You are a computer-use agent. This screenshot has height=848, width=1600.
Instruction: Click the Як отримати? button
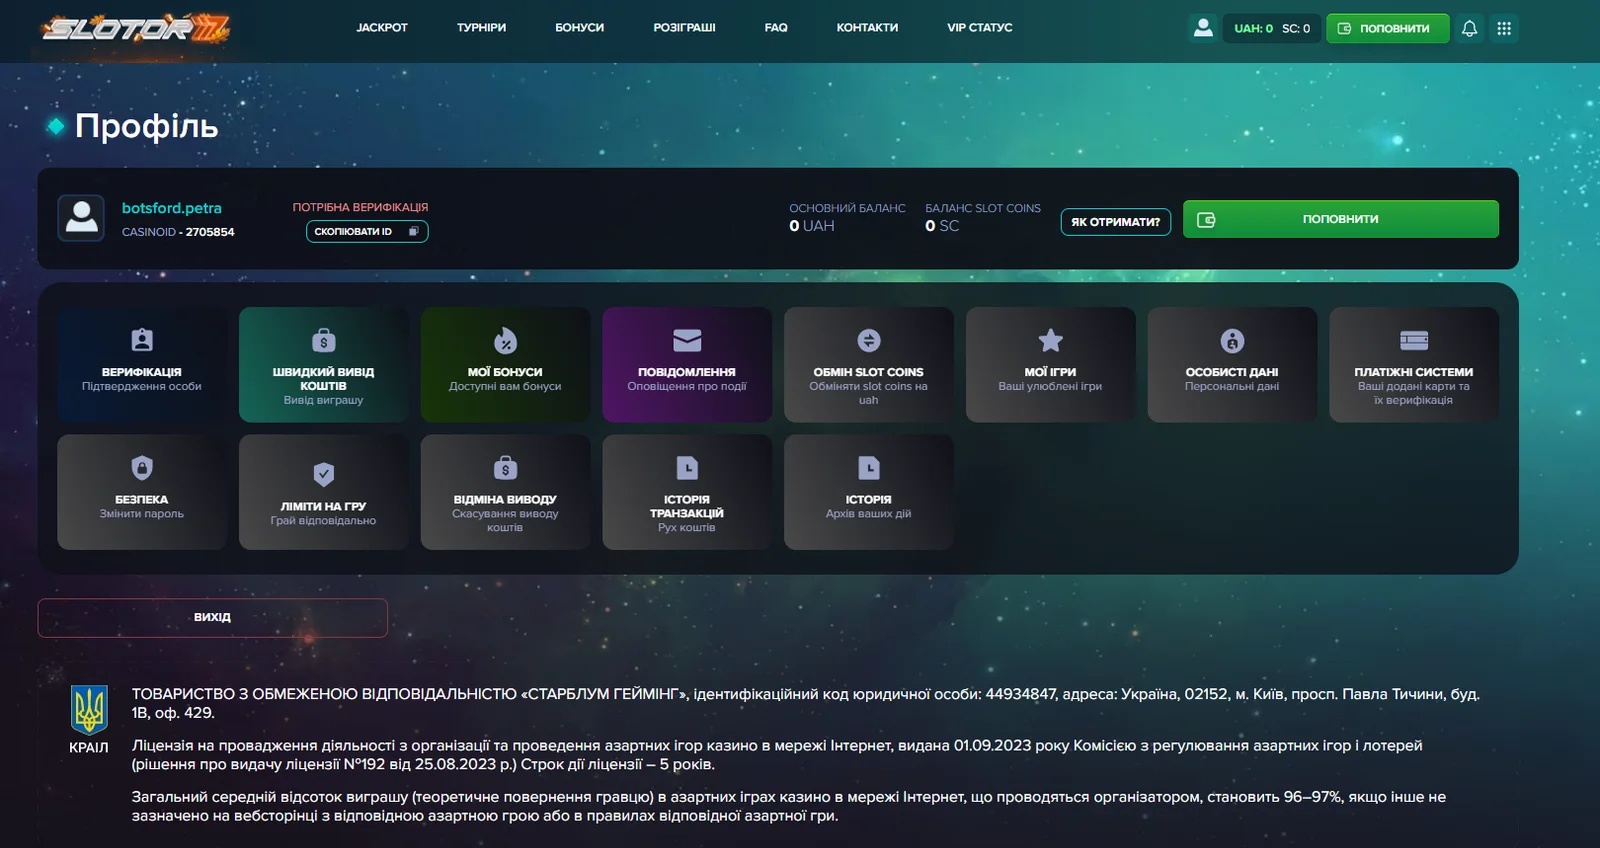click(x=1116, y=222)
